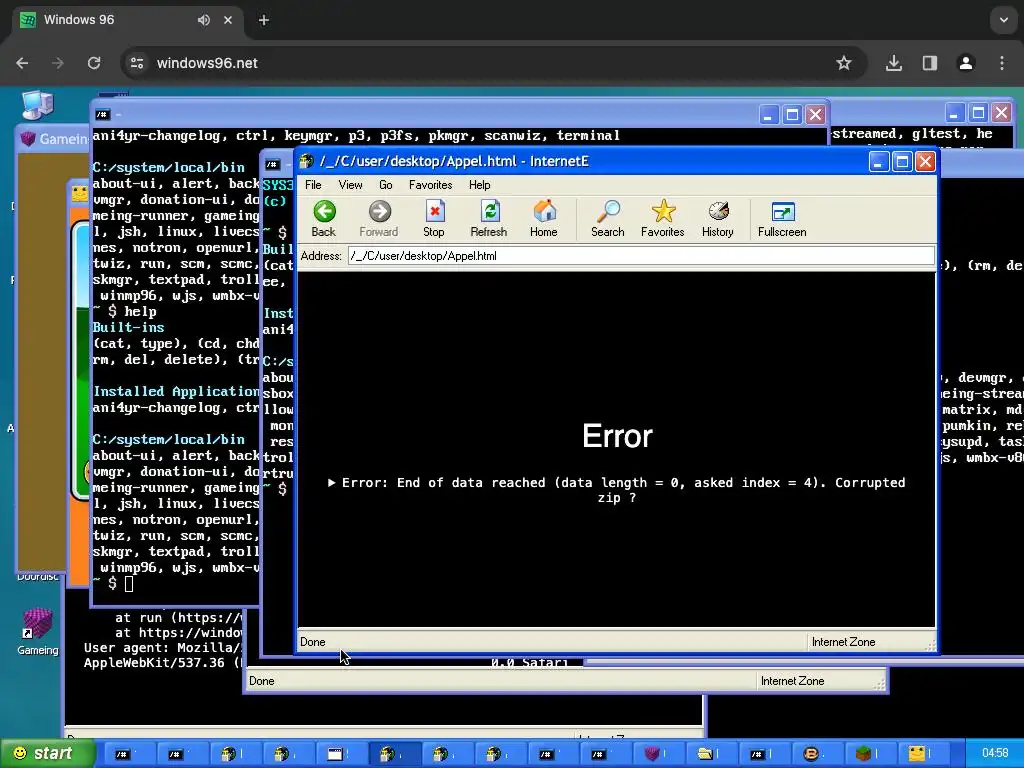
Task: Click the windows96.net address bar
Action: pyautogui.click(x=494, y=63)
